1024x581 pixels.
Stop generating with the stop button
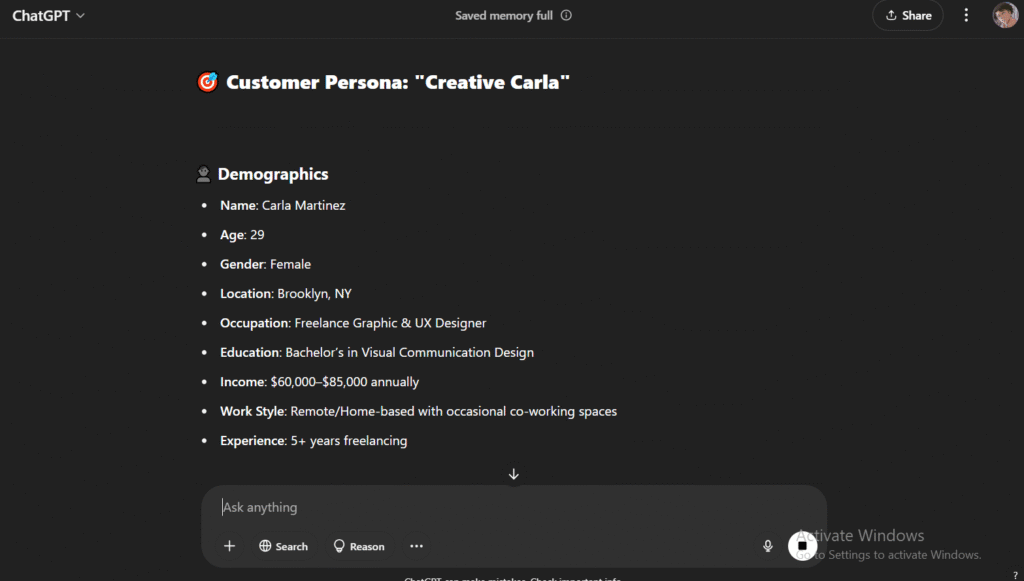[802, 546]
